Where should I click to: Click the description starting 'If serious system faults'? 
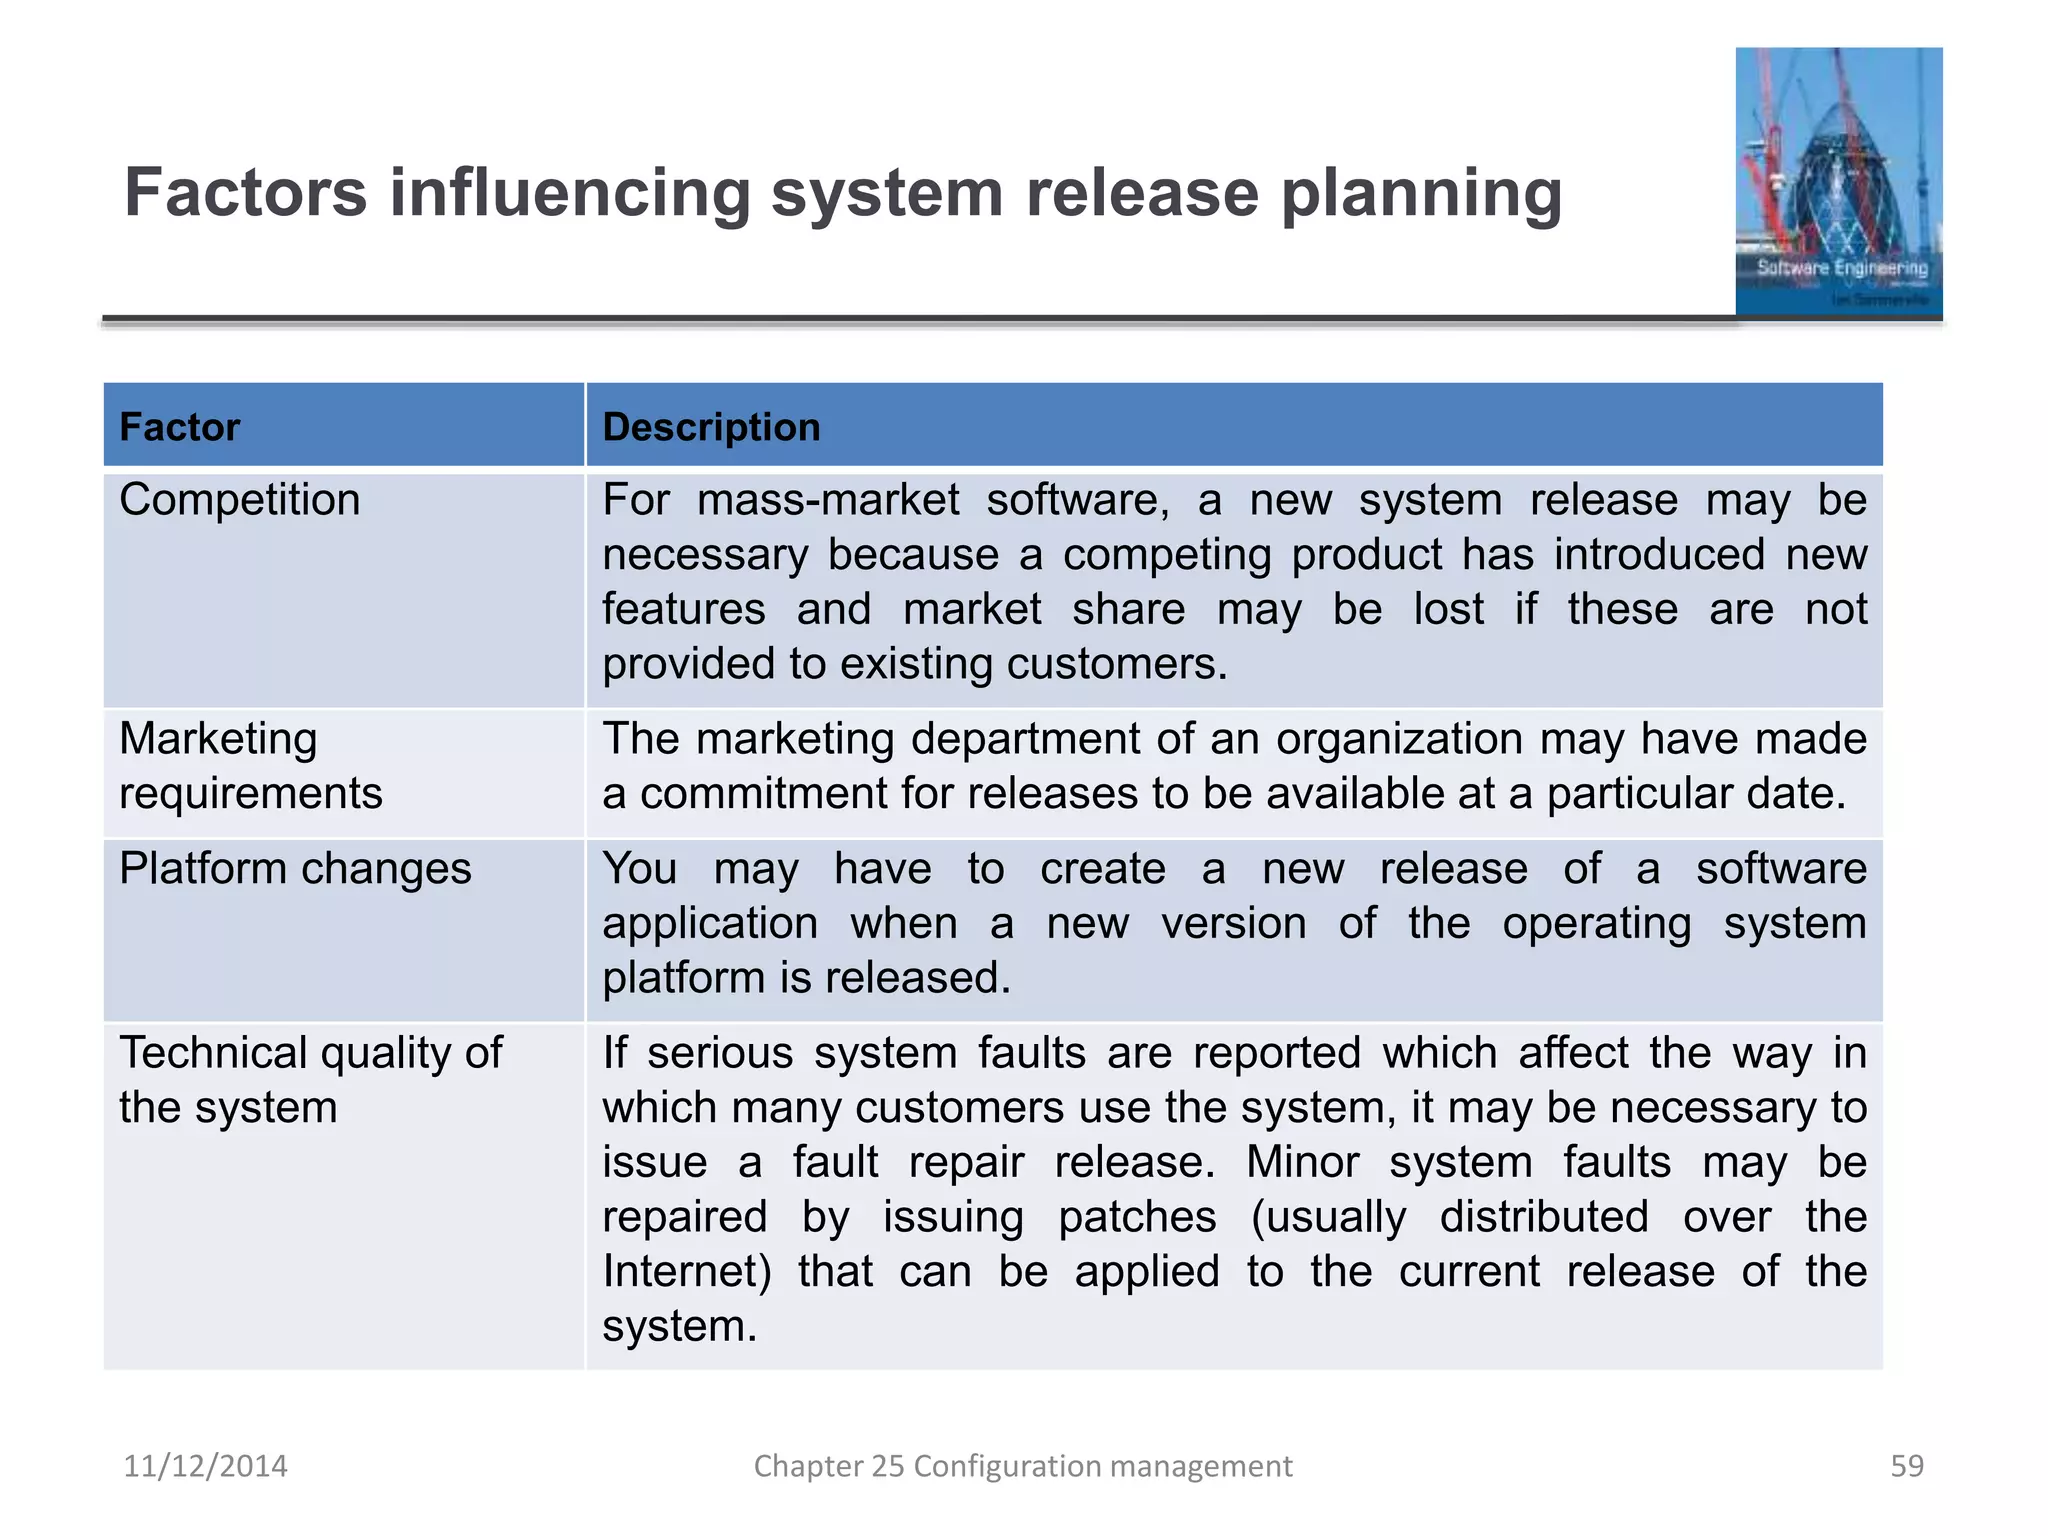click(1234, 1196)
